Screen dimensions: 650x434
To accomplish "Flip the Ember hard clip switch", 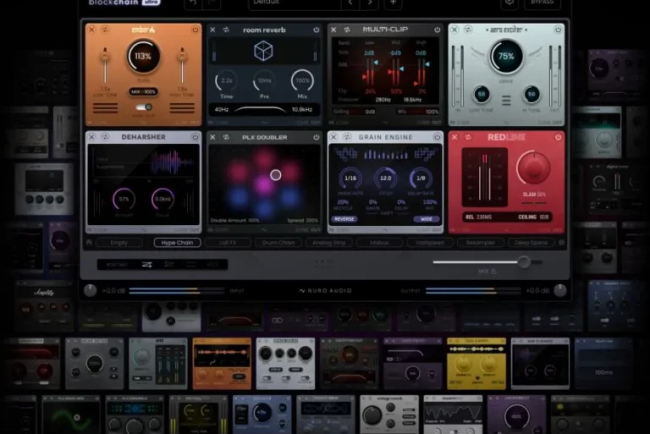I will [143, 107].
